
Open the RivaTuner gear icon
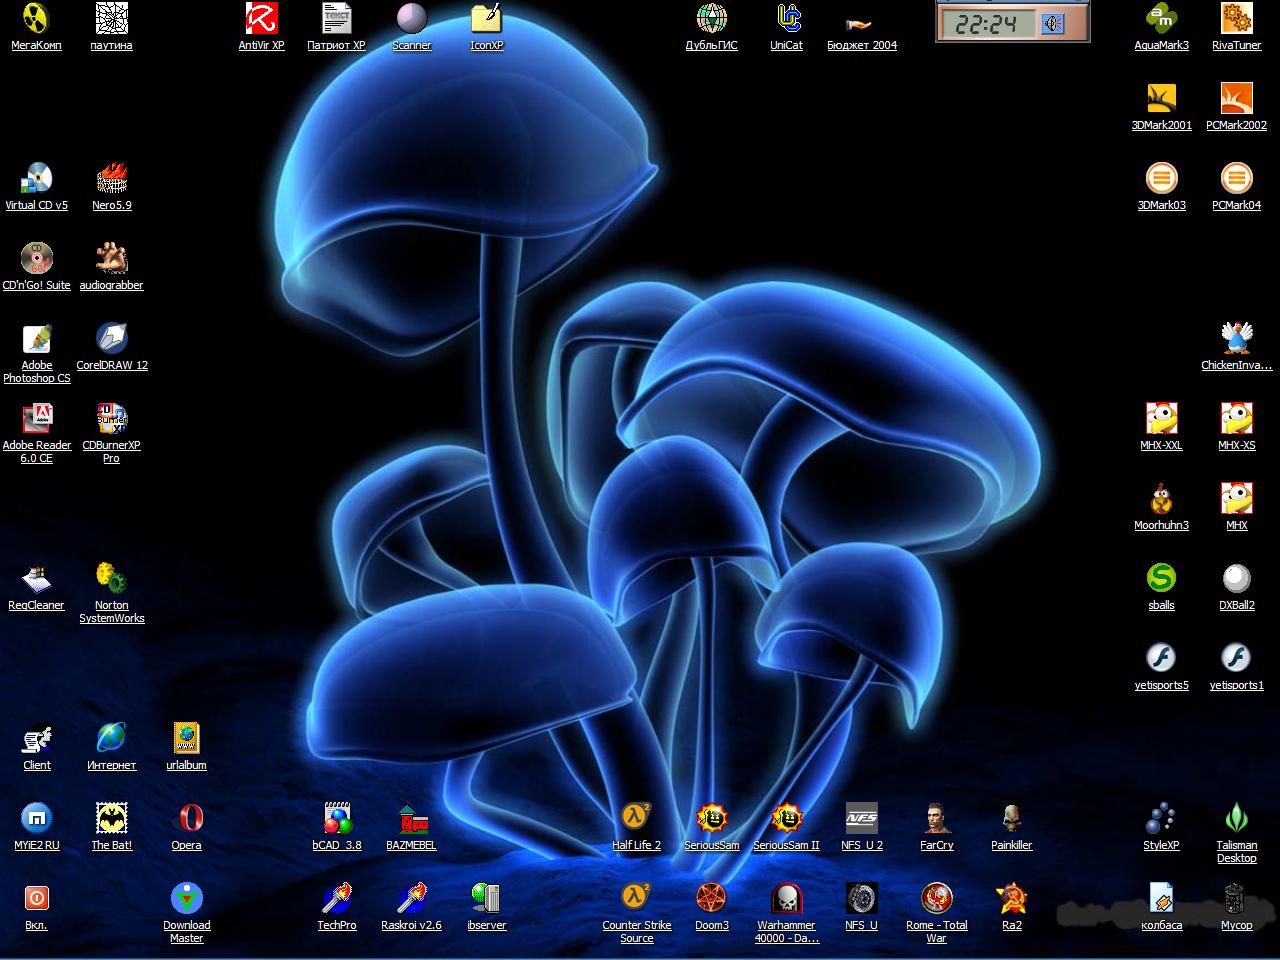[x=1236, y=19]
